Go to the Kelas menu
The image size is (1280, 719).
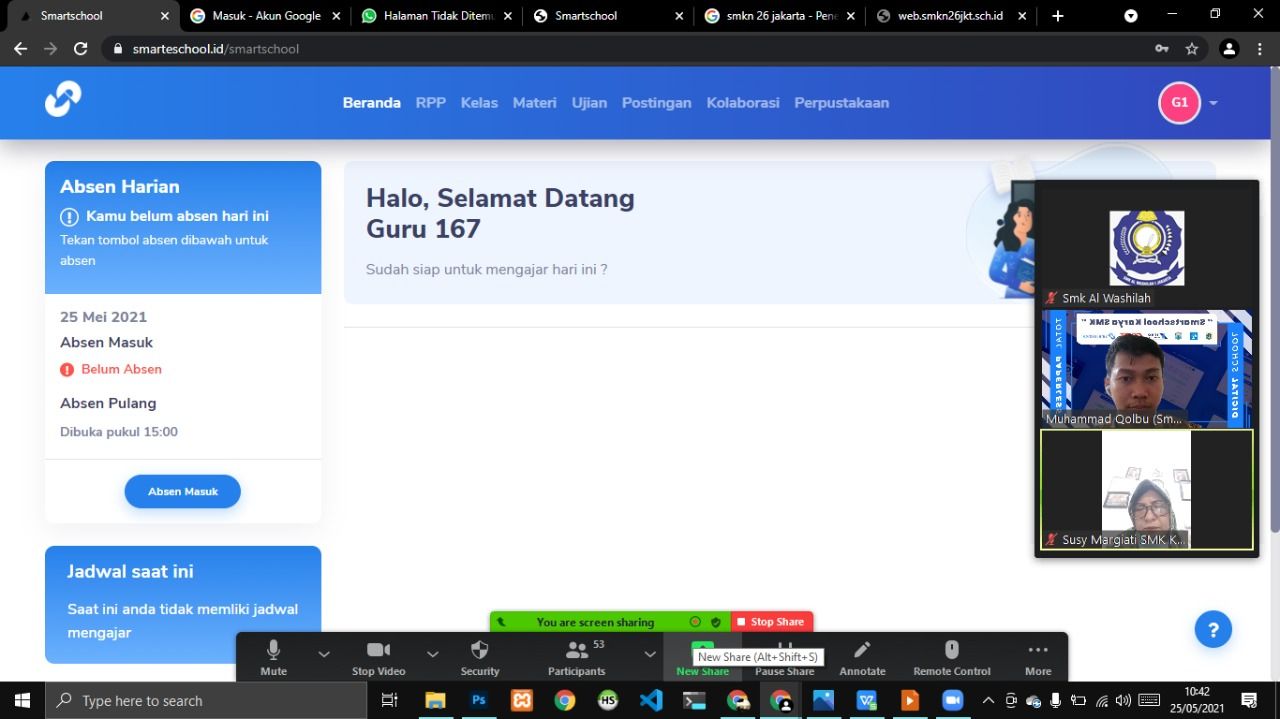pyautogui.click(x=479, y=103)
